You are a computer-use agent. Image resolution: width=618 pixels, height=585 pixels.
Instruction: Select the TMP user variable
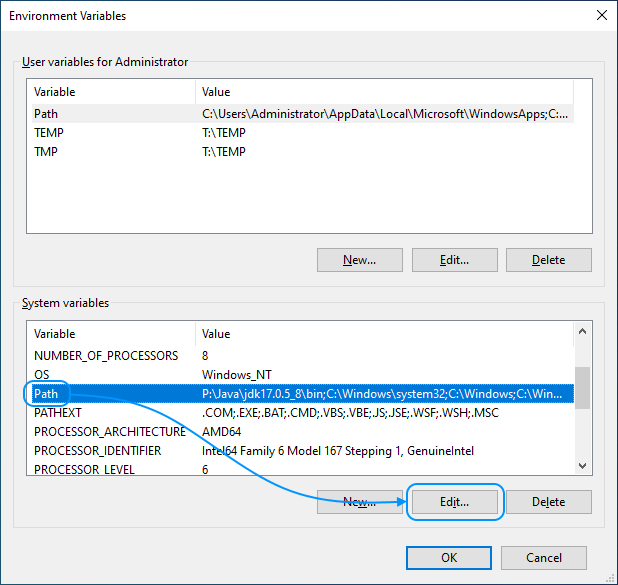pyautogui.click(x=303, y=151)
